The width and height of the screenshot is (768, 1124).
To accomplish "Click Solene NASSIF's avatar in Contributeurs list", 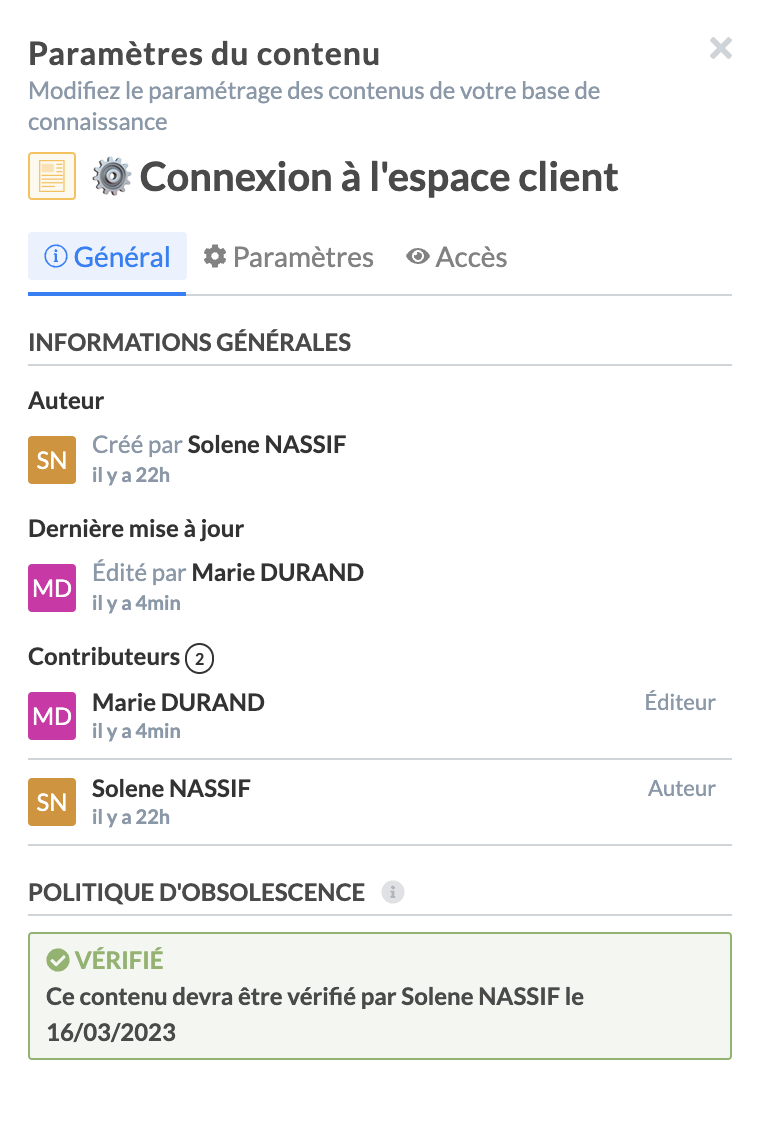I will 52,802.
